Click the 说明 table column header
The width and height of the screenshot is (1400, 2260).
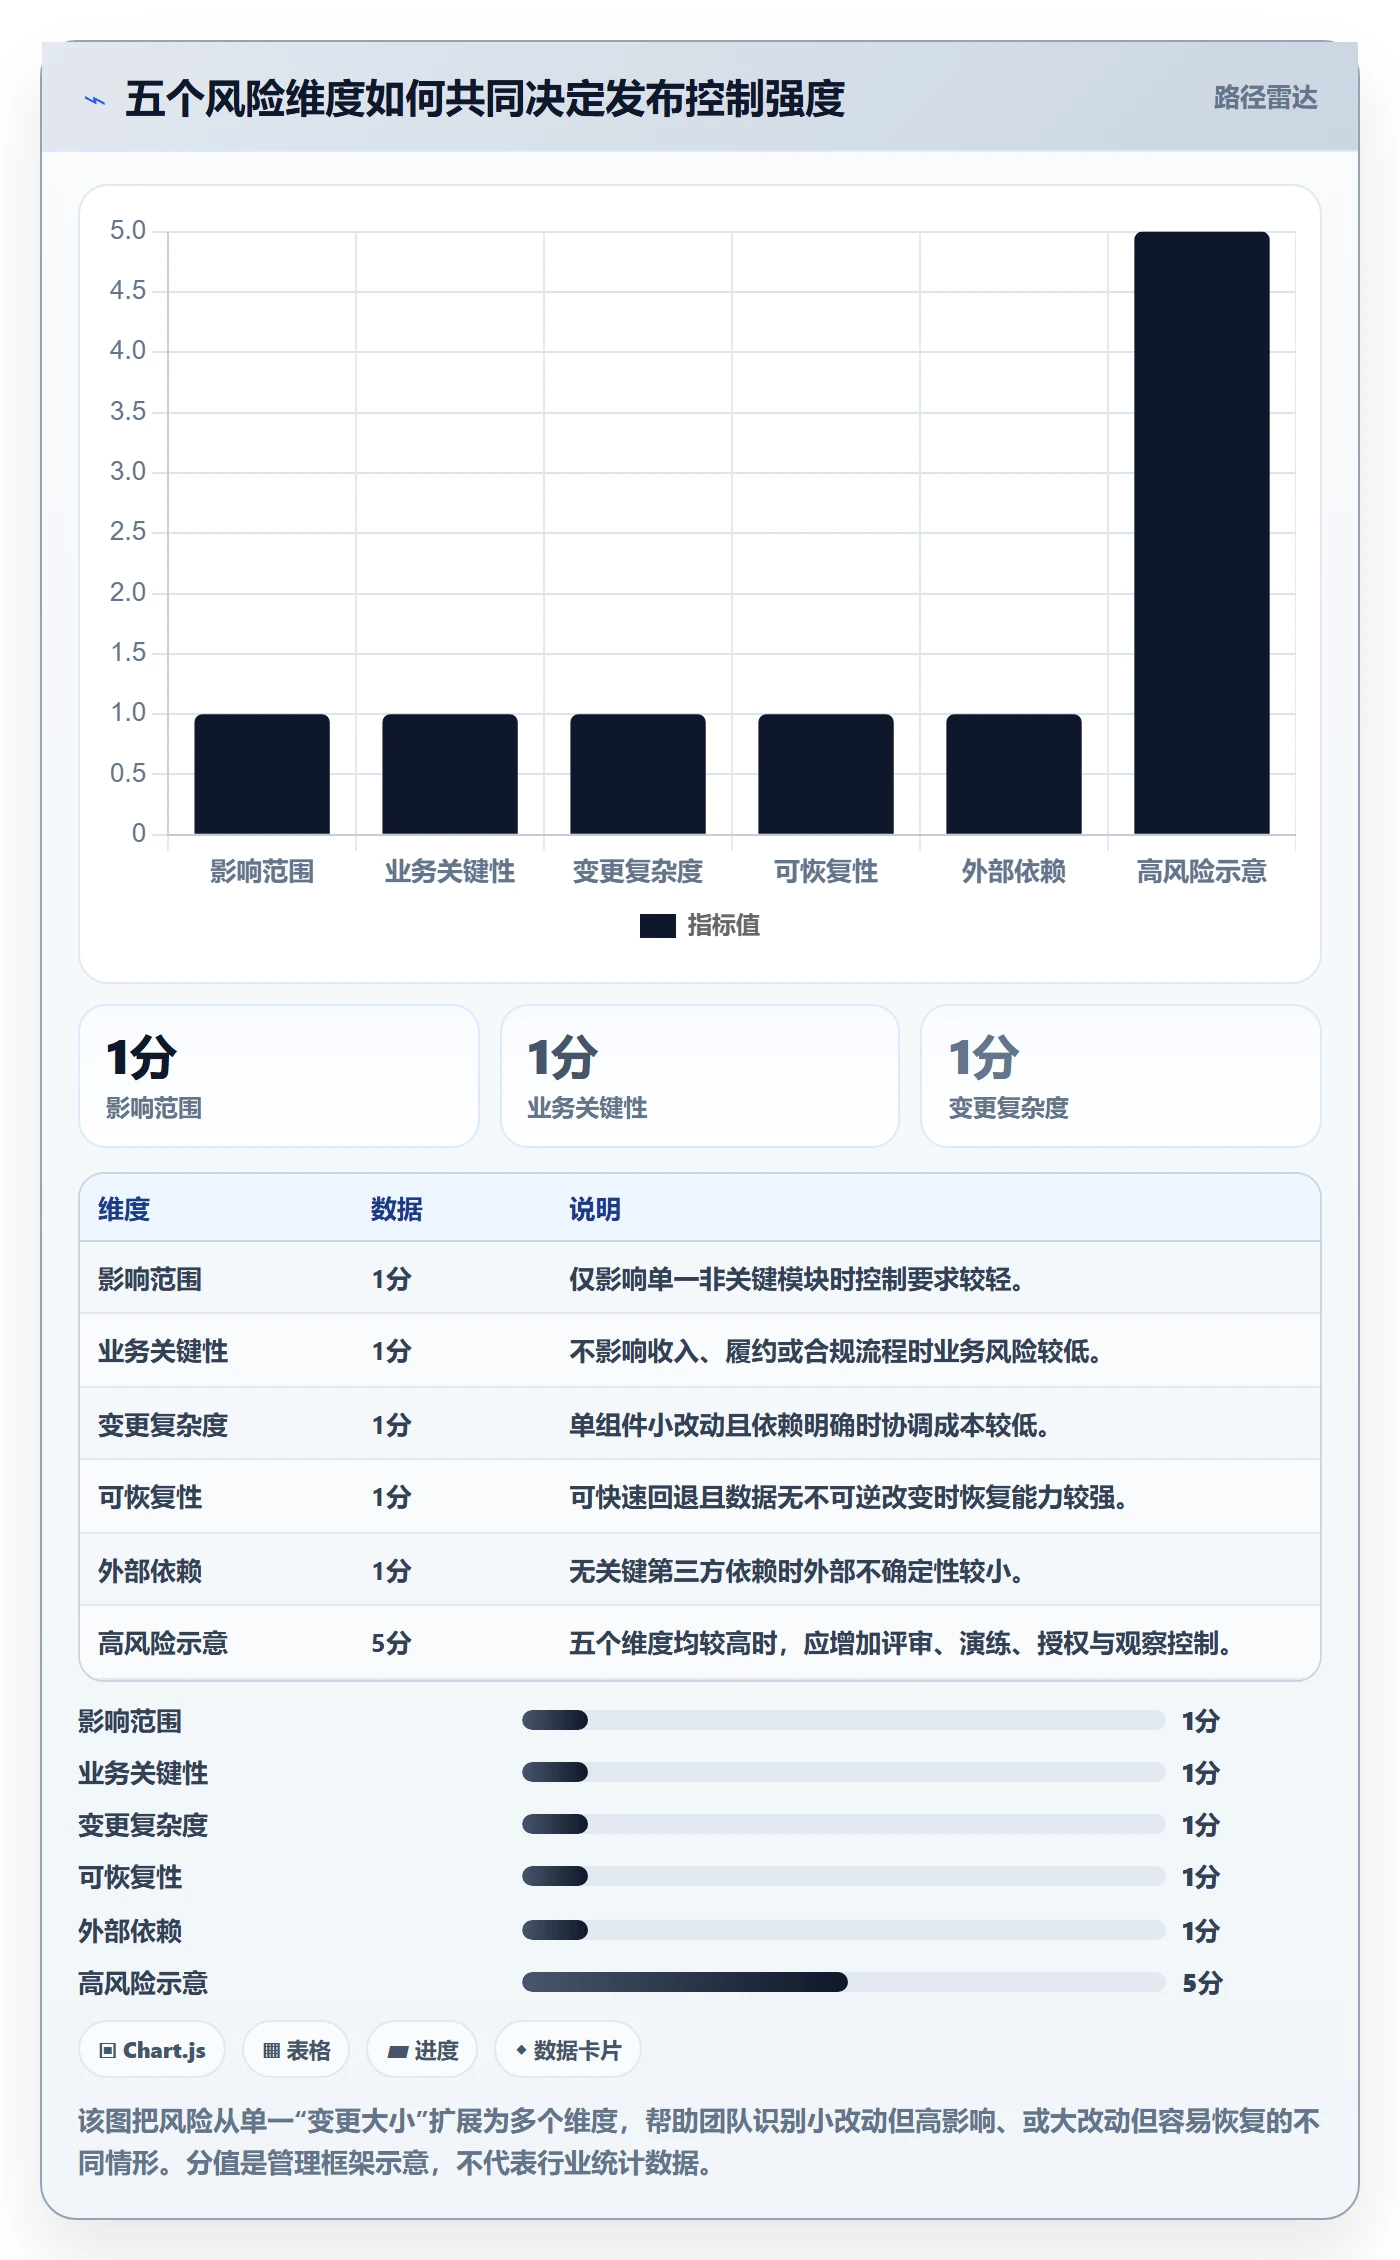(x=595, y=1209)
